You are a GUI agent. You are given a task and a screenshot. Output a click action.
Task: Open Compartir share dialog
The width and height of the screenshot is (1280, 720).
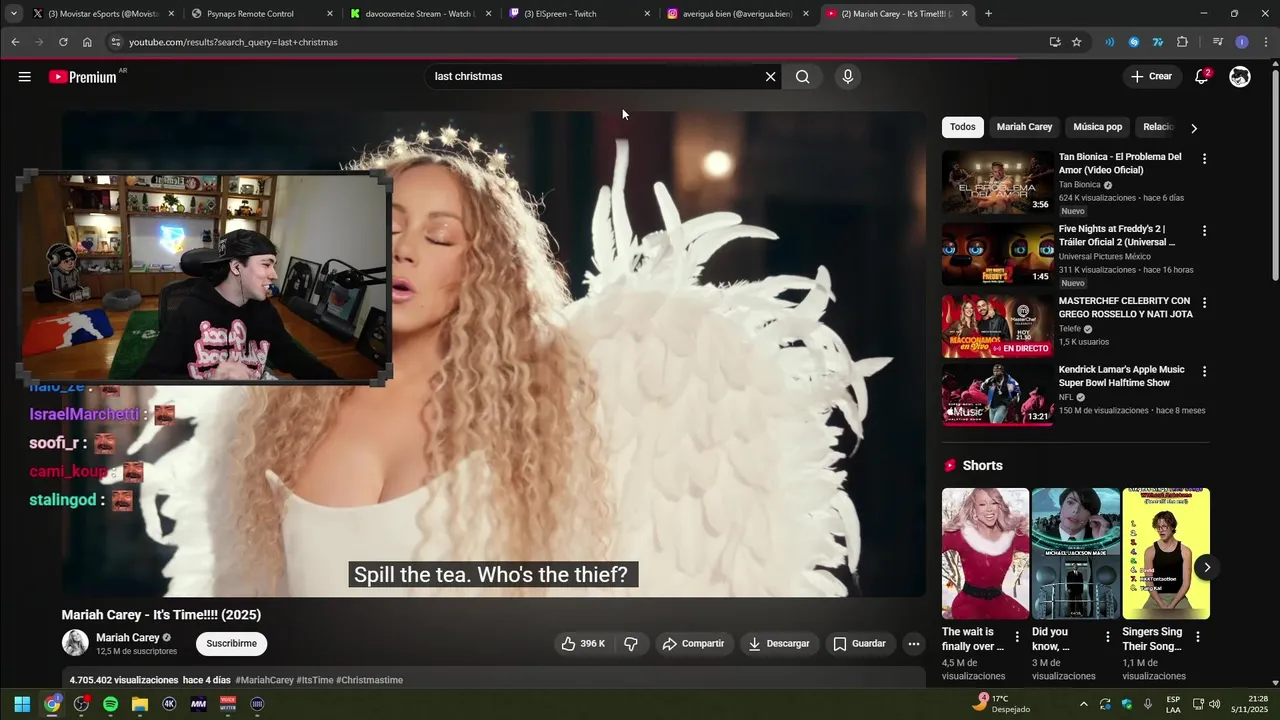pos(693,644)
